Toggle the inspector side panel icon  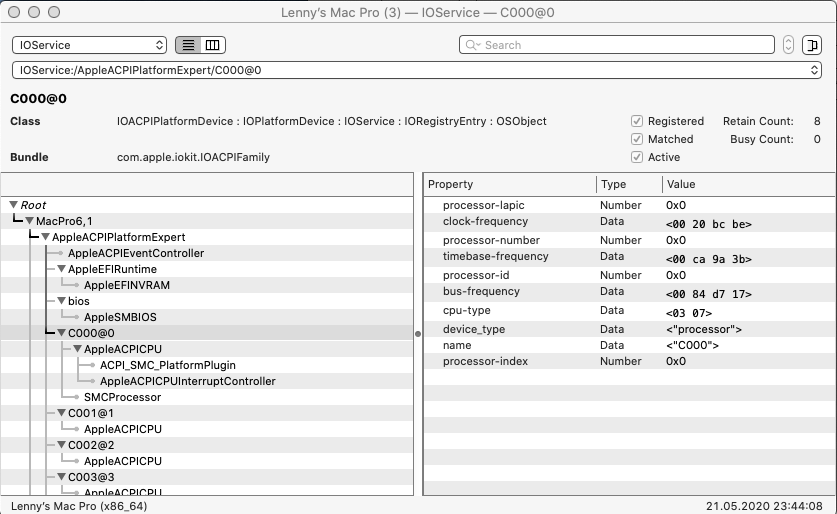click(x=811, y=45)
